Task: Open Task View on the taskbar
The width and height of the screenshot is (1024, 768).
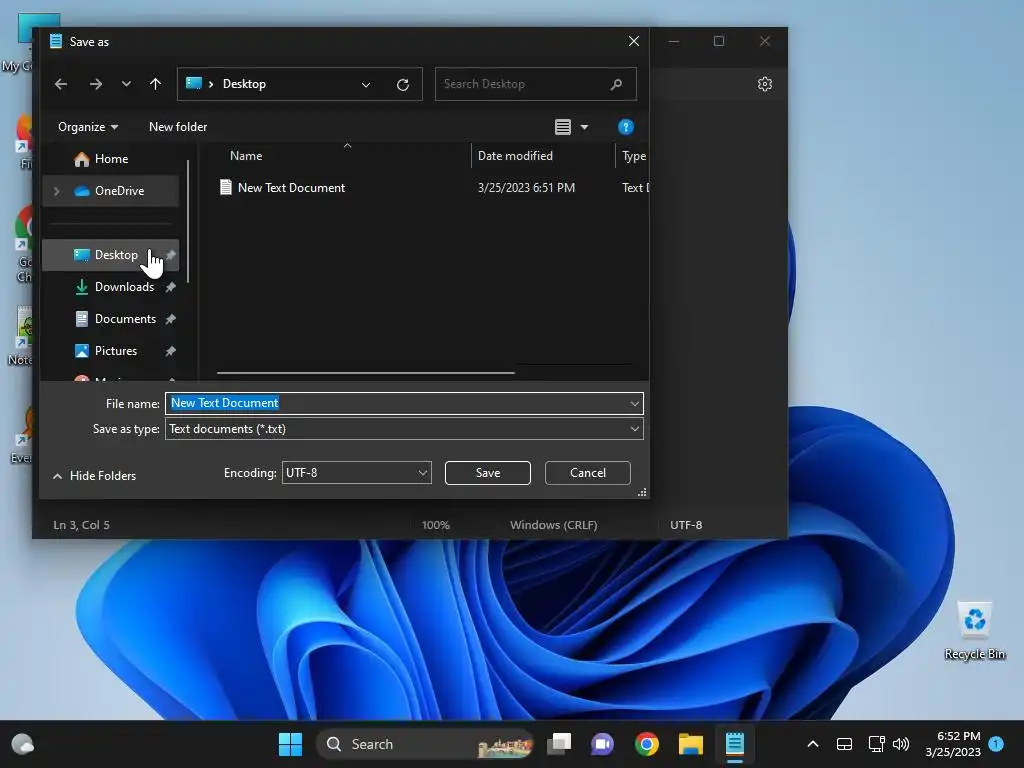Action: coord(559,744)
